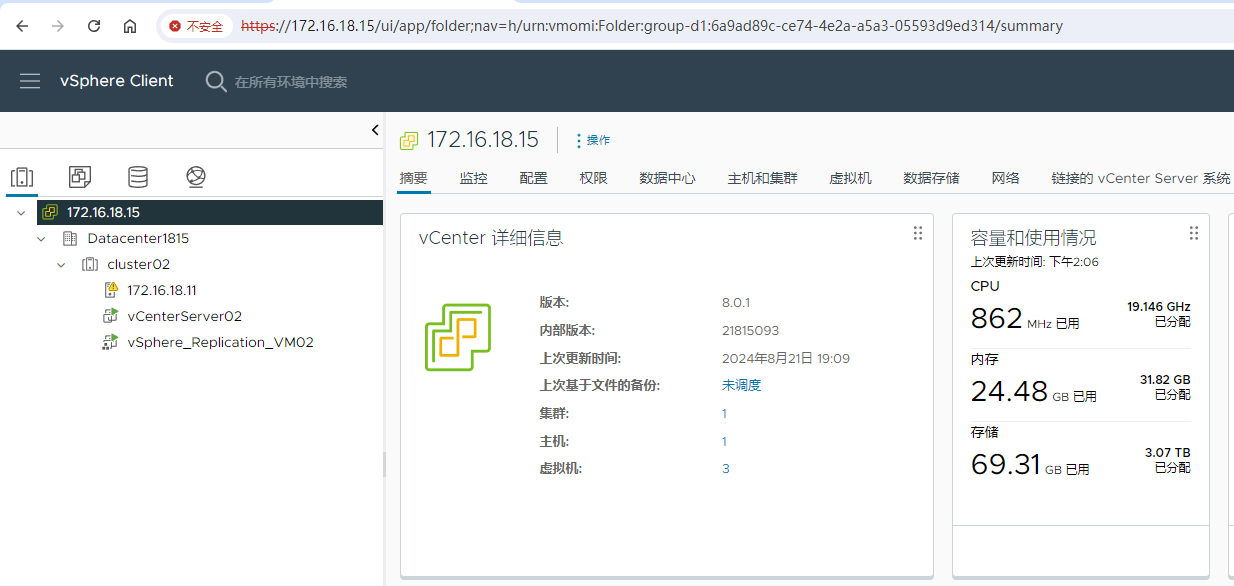Click the 3.07 TB allocated storage value
This screenshot has height=586, width=1234.
coord(1167,453)
